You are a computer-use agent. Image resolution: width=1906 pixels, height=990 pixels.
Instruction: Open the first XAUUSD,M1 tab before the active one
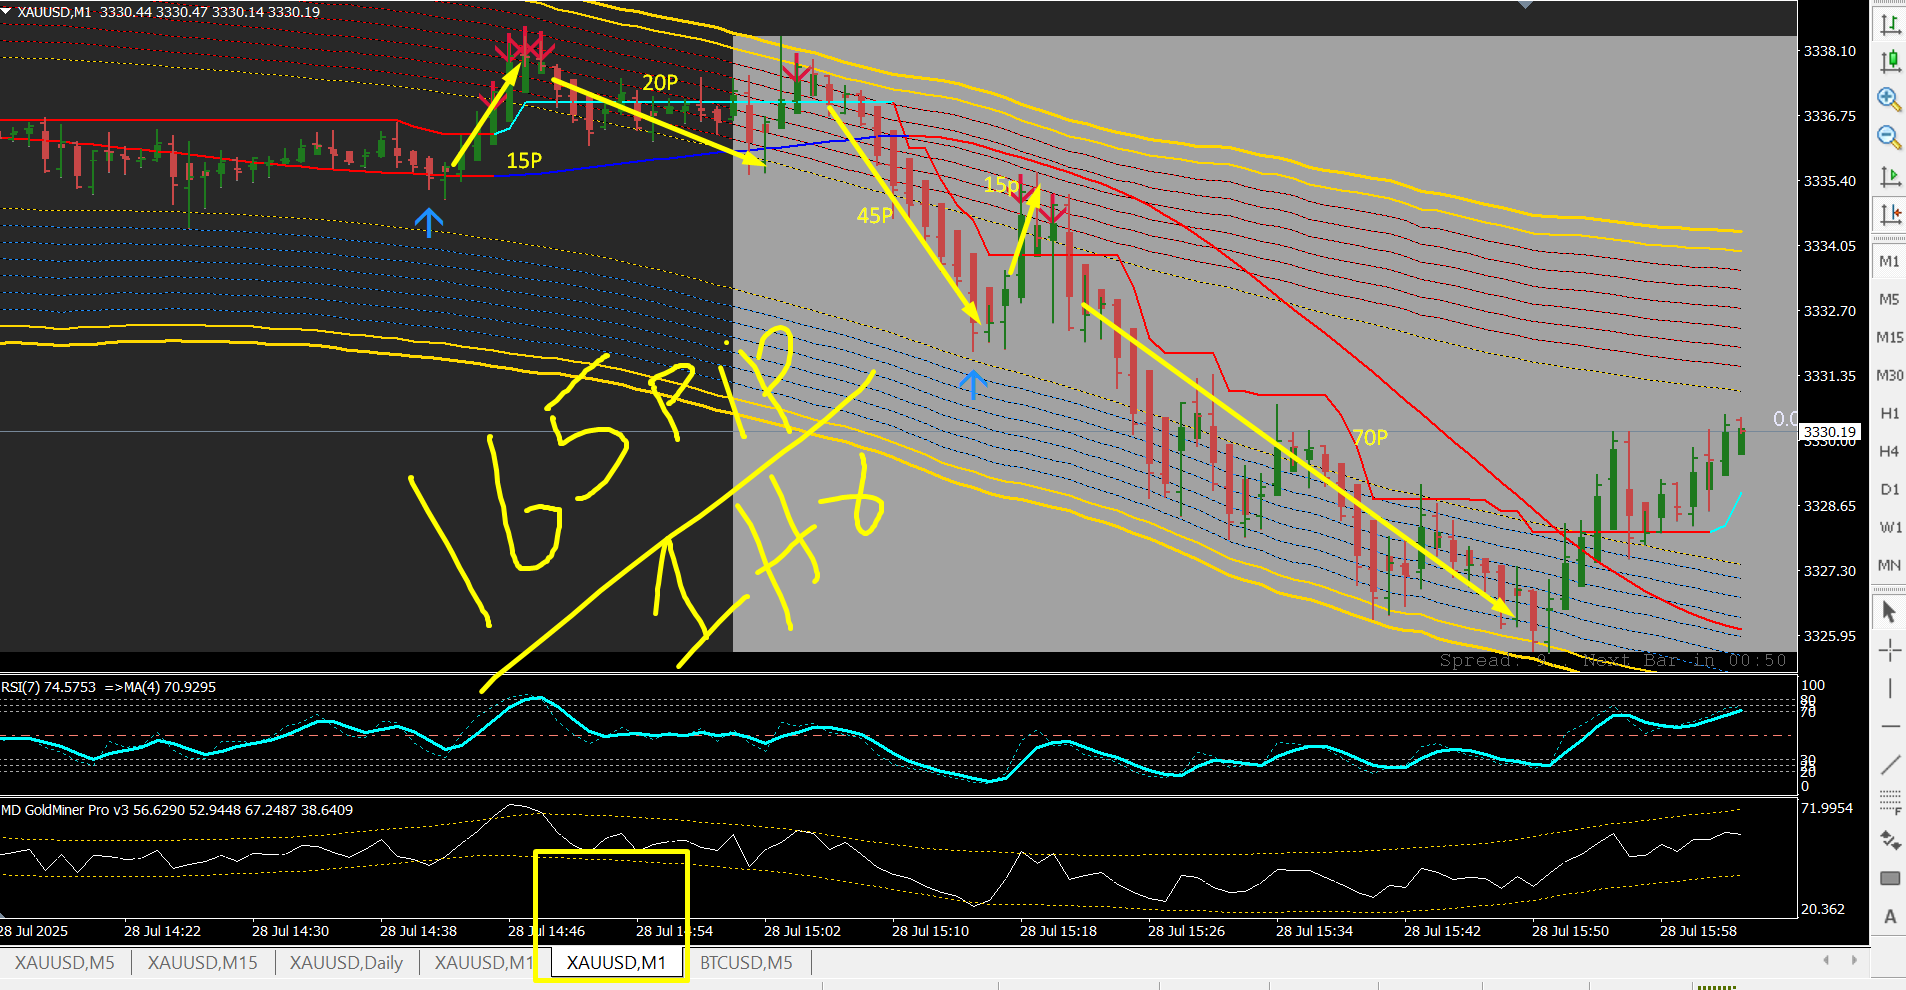484,963
